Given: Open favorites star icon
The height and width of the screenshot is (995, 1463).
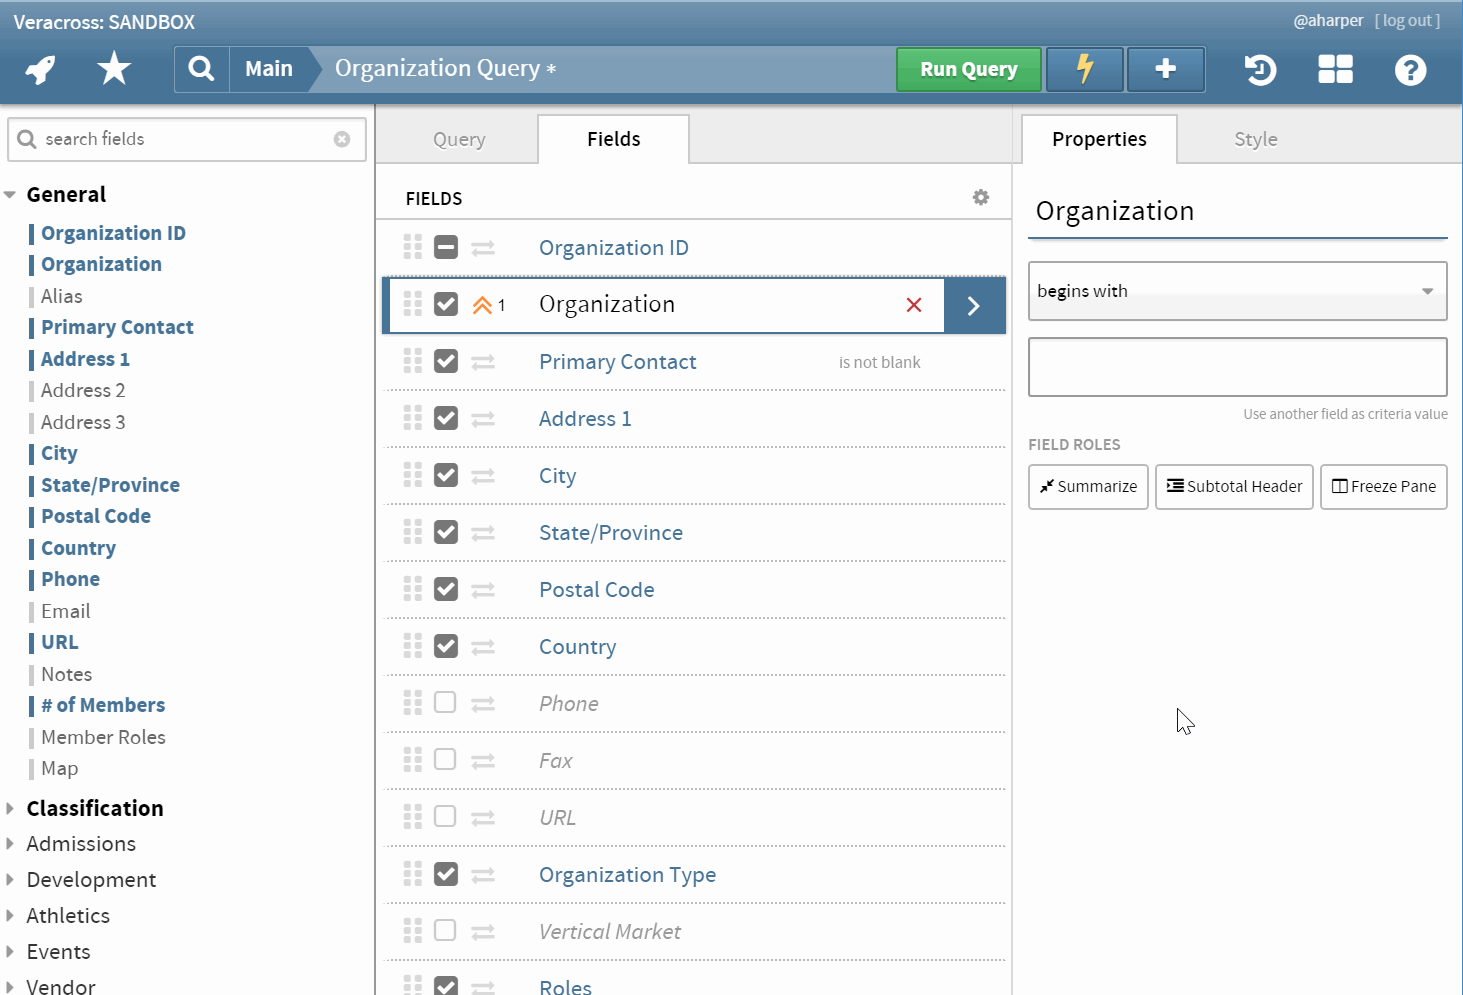Looking at the screenshot, I should (114, 69).
